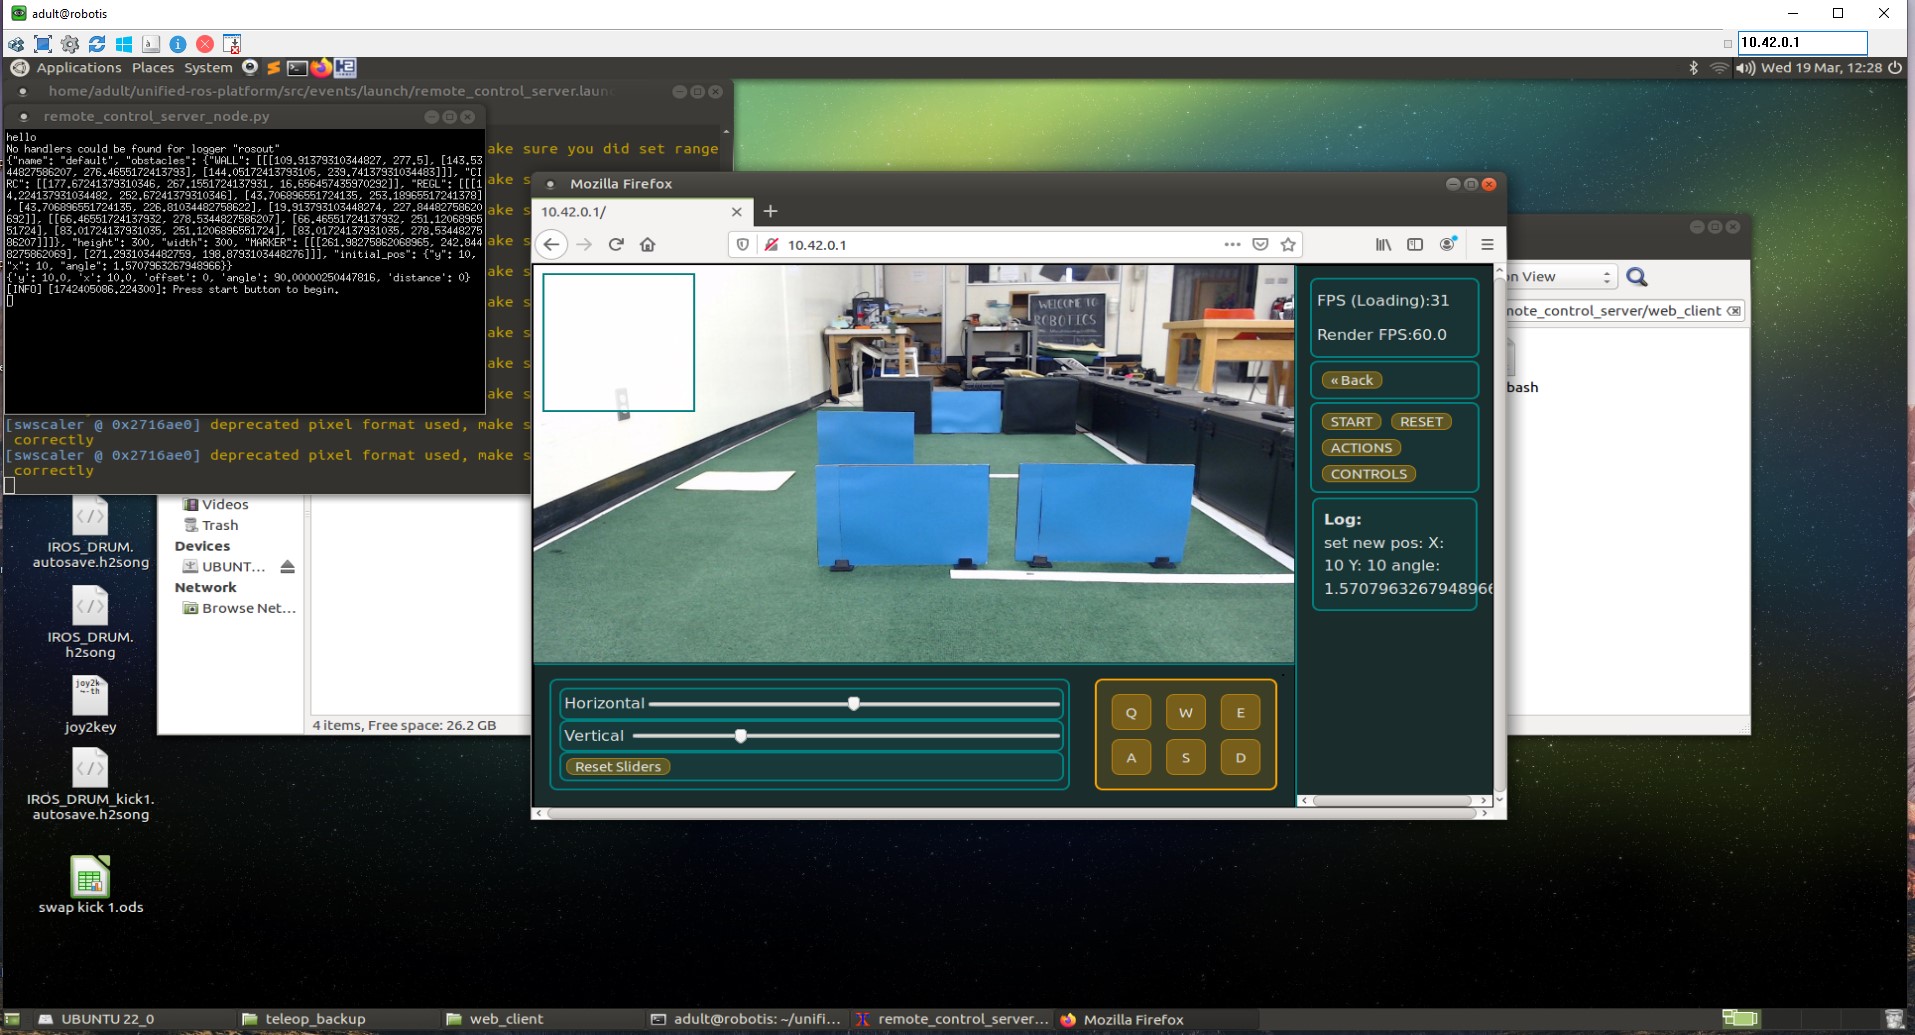Image resolution: width=1915 pixels, height=1035 pixels.
Task: Open VNC connection options gear icon
Action: tap(70, 44)
